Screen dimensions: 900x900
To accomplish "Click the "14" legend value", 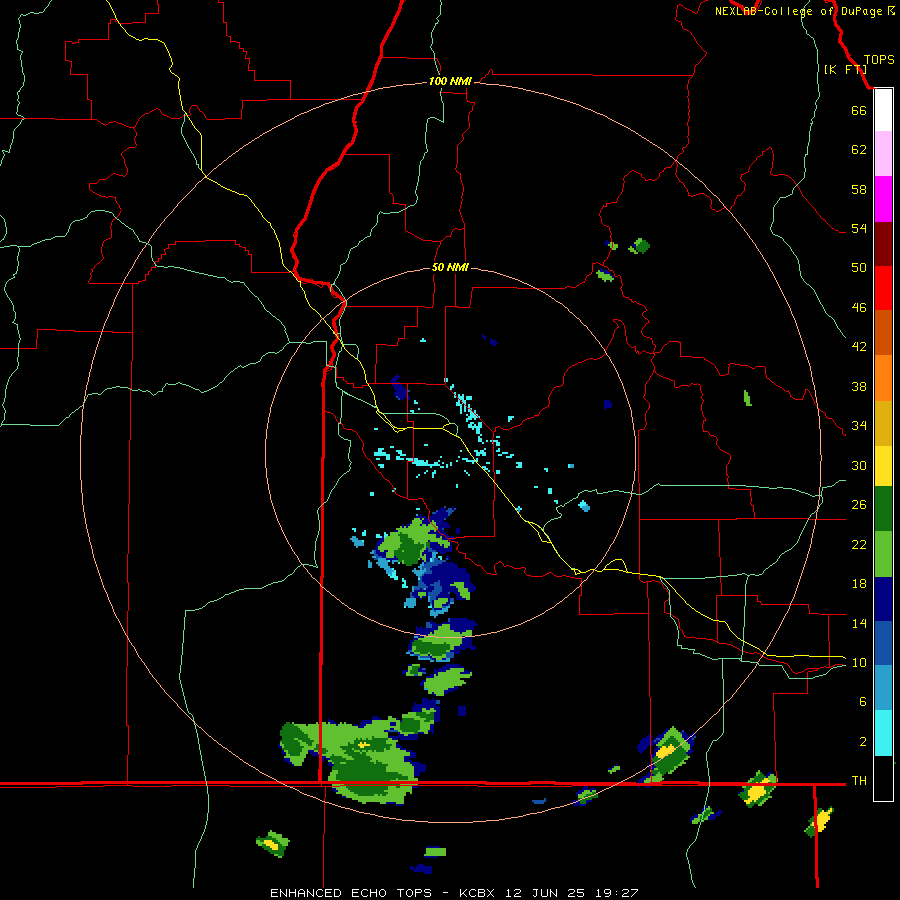I will (859, 623).
